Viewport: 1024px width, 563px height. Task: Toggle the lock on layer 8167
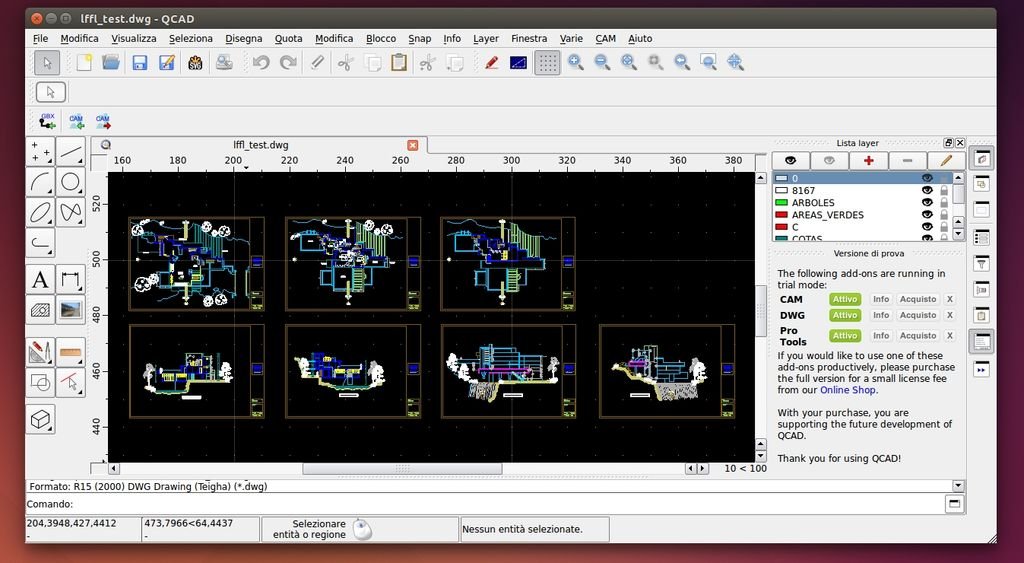click(943, 190)
